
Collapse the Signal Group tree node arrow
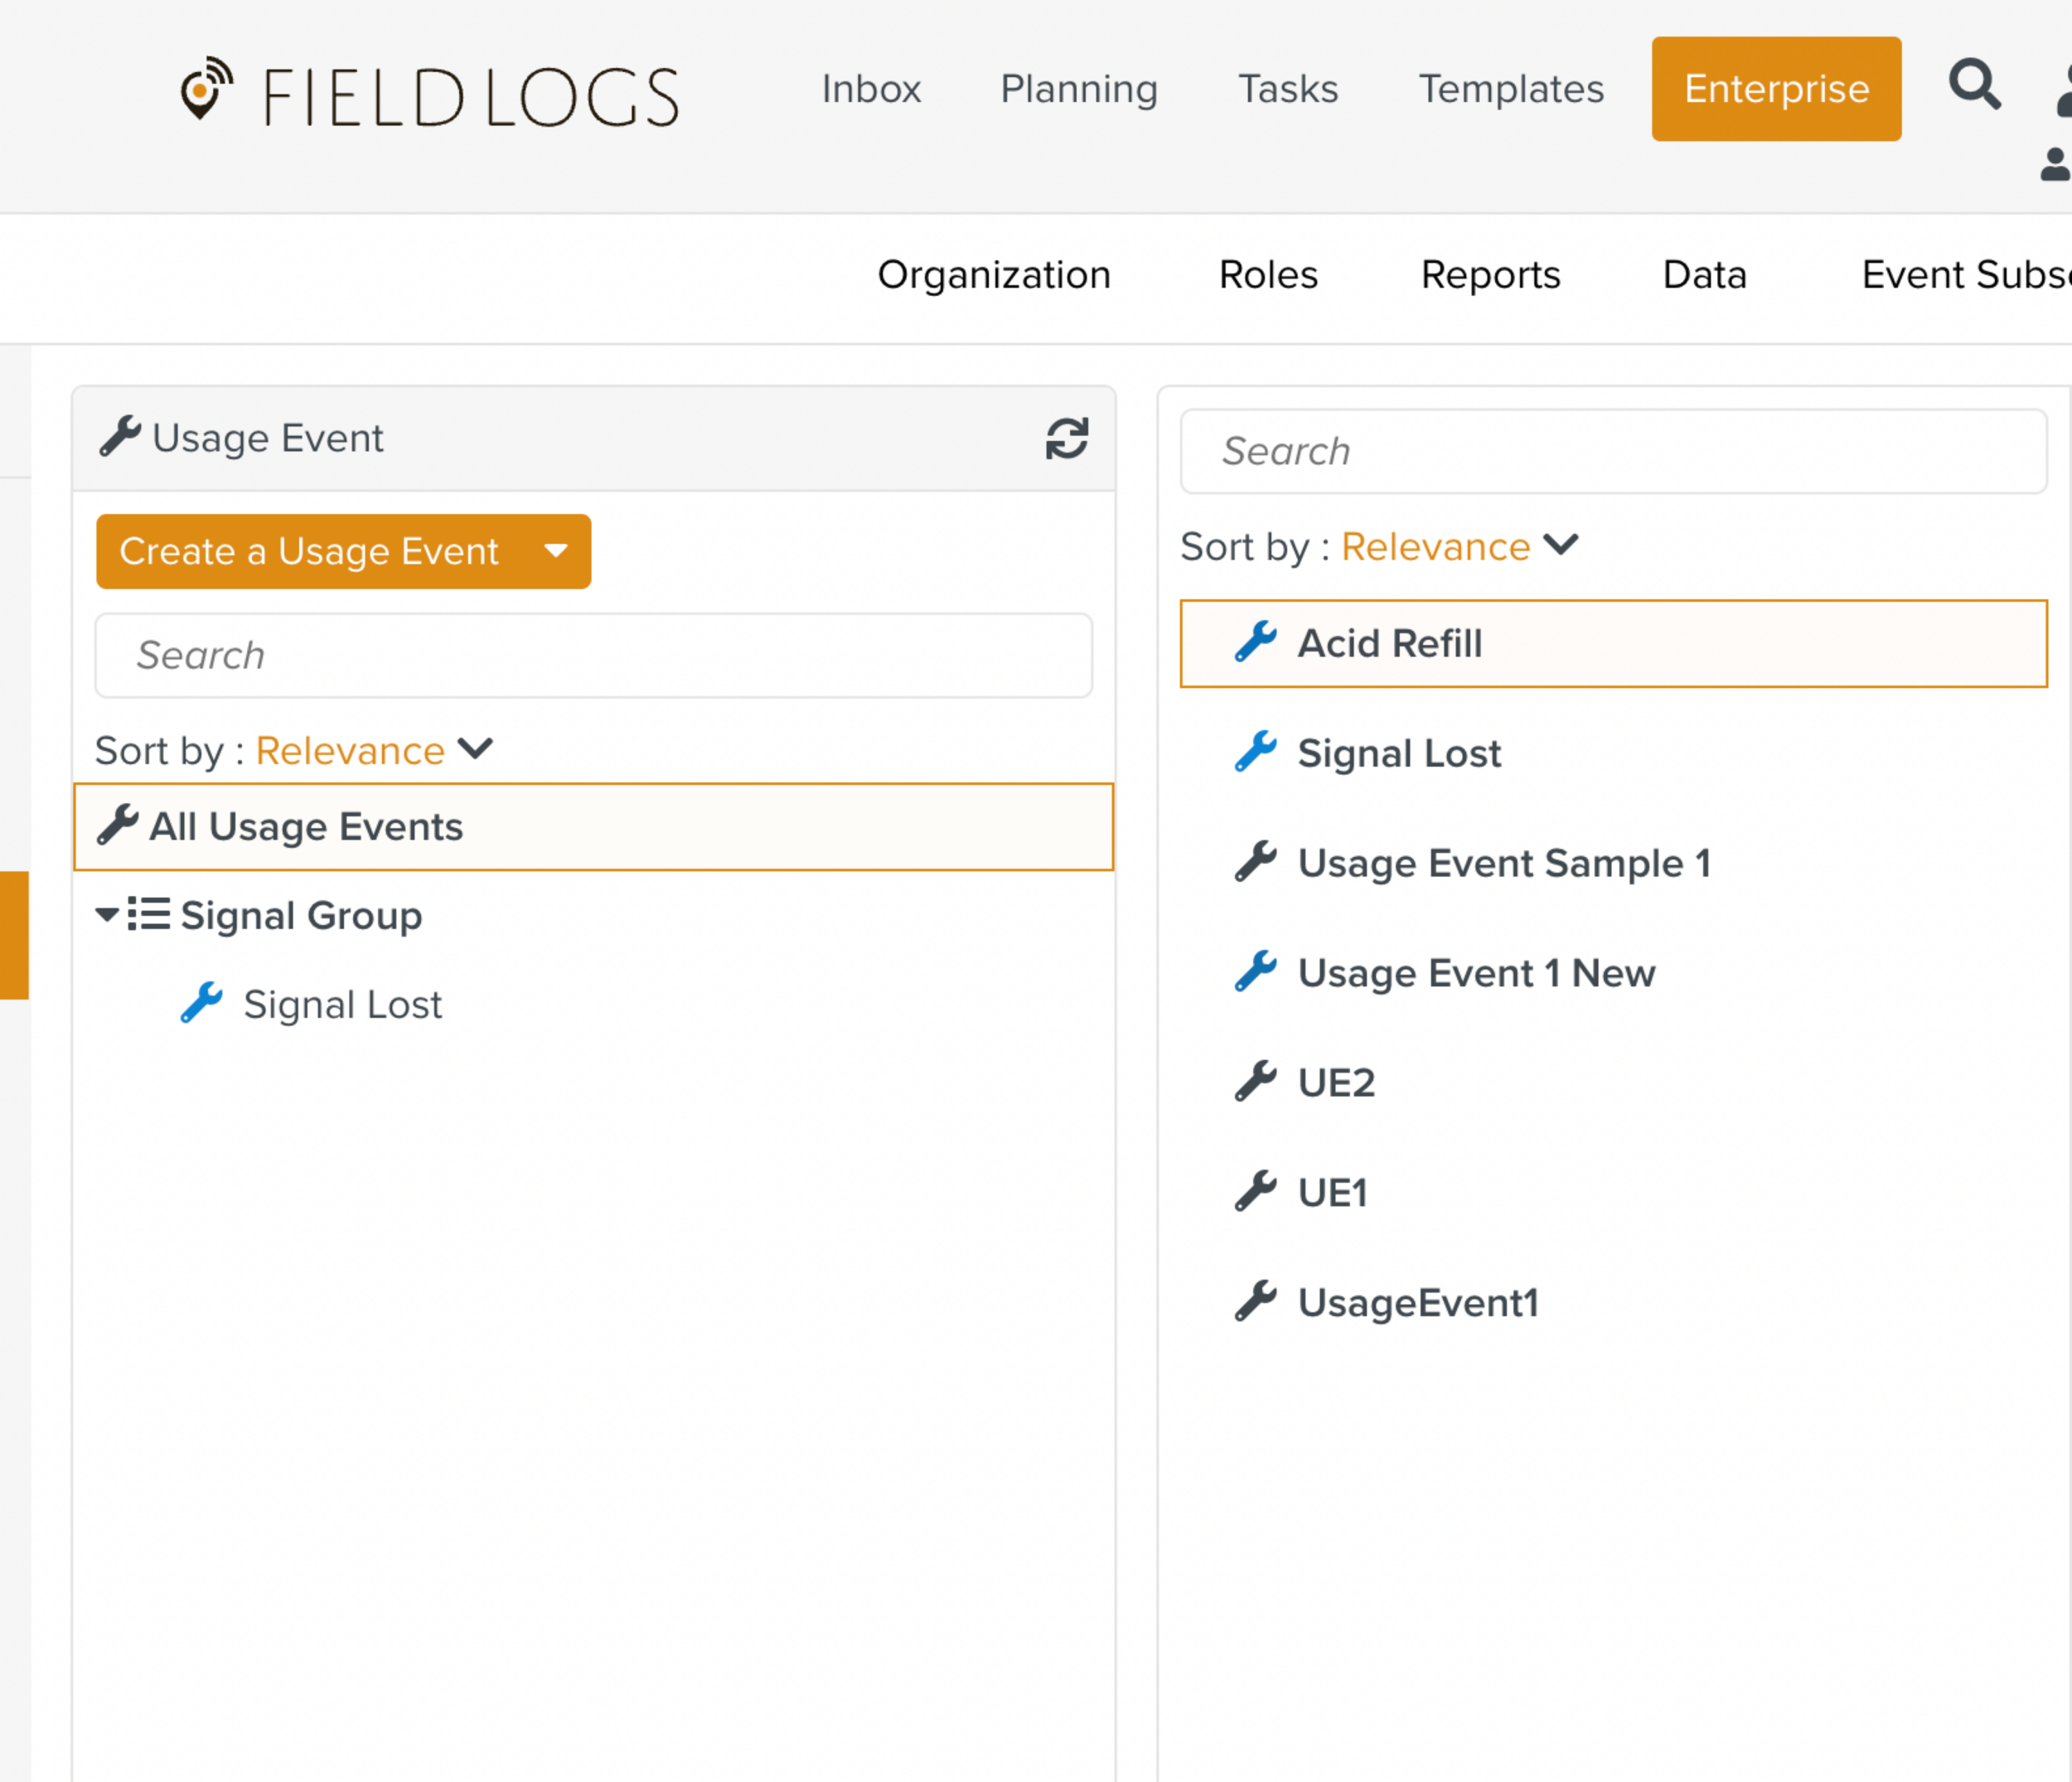click(107, 914)
